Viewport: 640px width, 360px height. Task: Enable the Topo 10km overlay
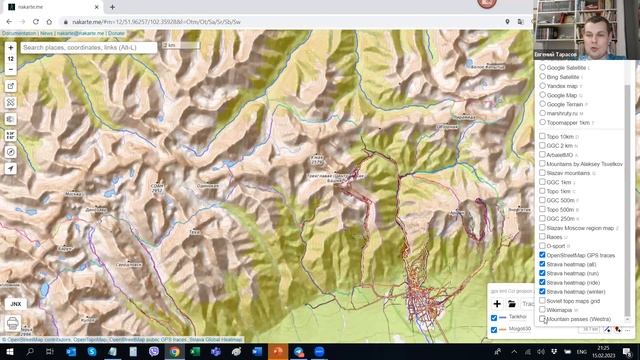[x=542, y=136]
